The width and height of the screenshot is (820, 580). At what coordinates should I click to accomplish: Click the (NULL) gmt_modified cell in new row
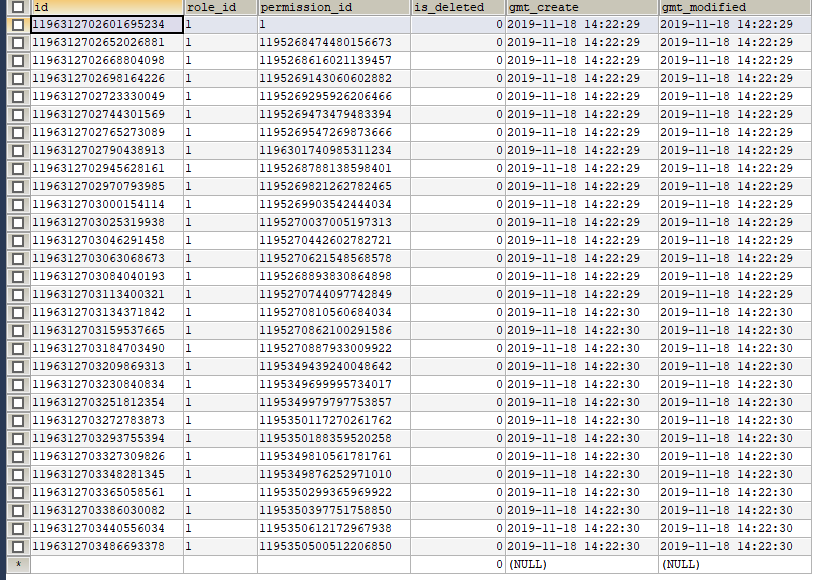point(735,565)
